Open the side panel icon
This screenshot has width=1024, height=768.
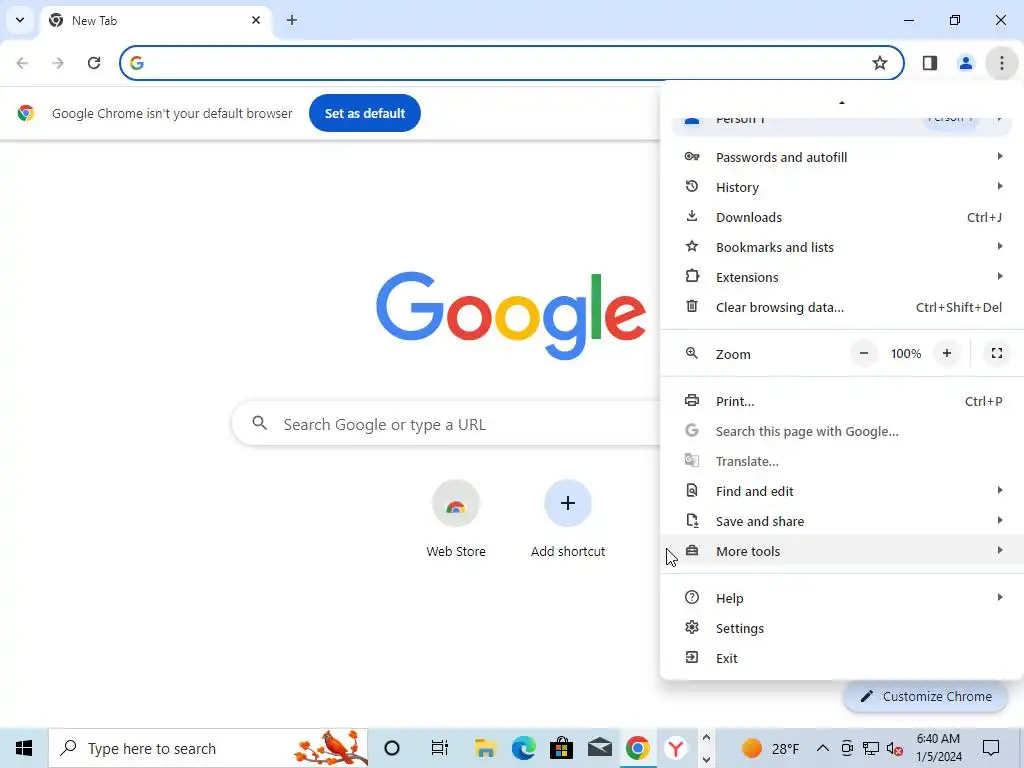[x=930, y=63]
